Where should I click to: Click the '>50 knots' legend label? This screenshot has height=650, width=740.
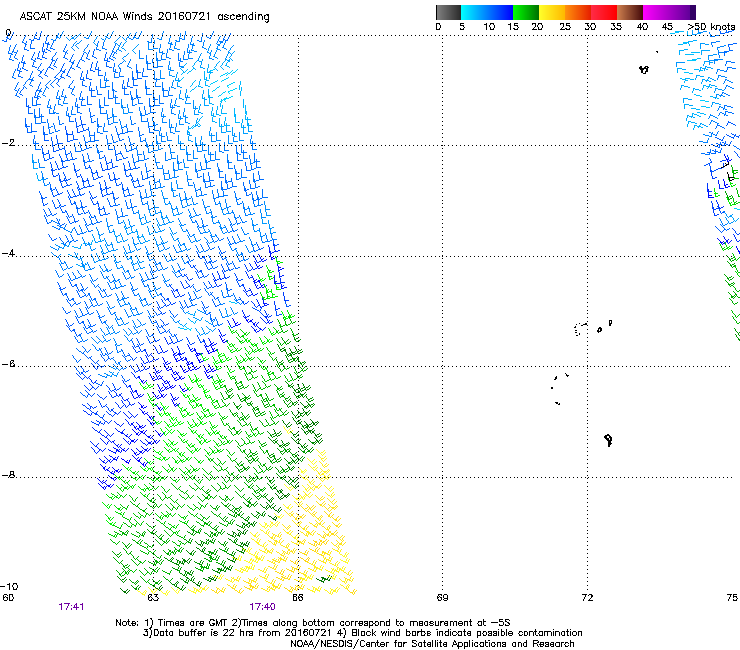711,27
